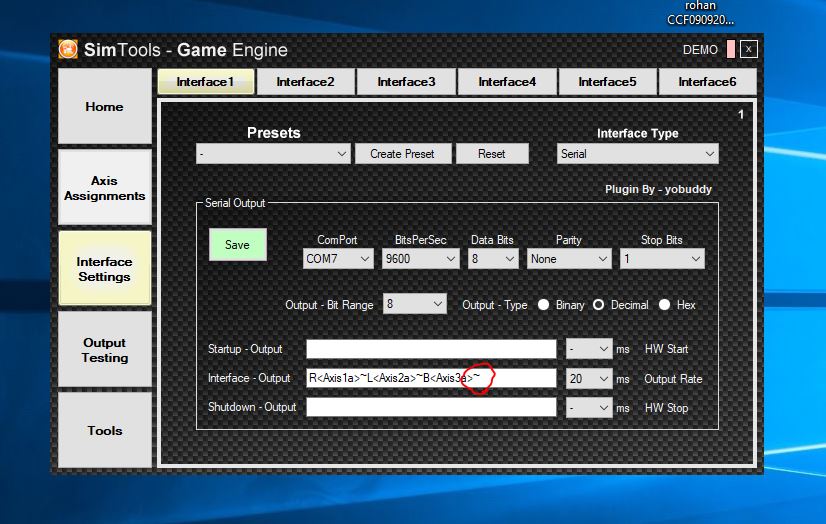Switch to the Interface5 tab
The height and width of the screenshot is (524, 826).
[607, 82]
